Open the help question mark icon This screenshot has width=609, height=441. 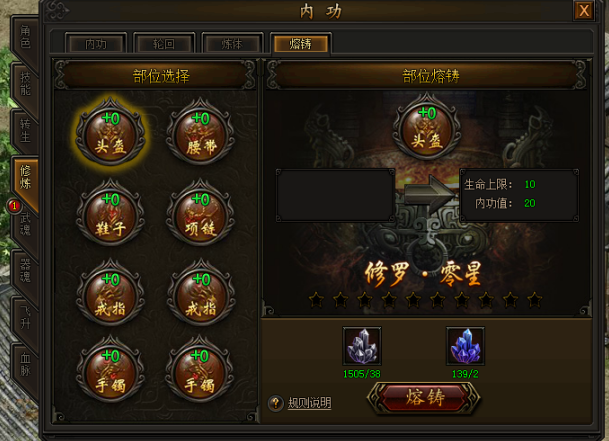coord(275,403)
